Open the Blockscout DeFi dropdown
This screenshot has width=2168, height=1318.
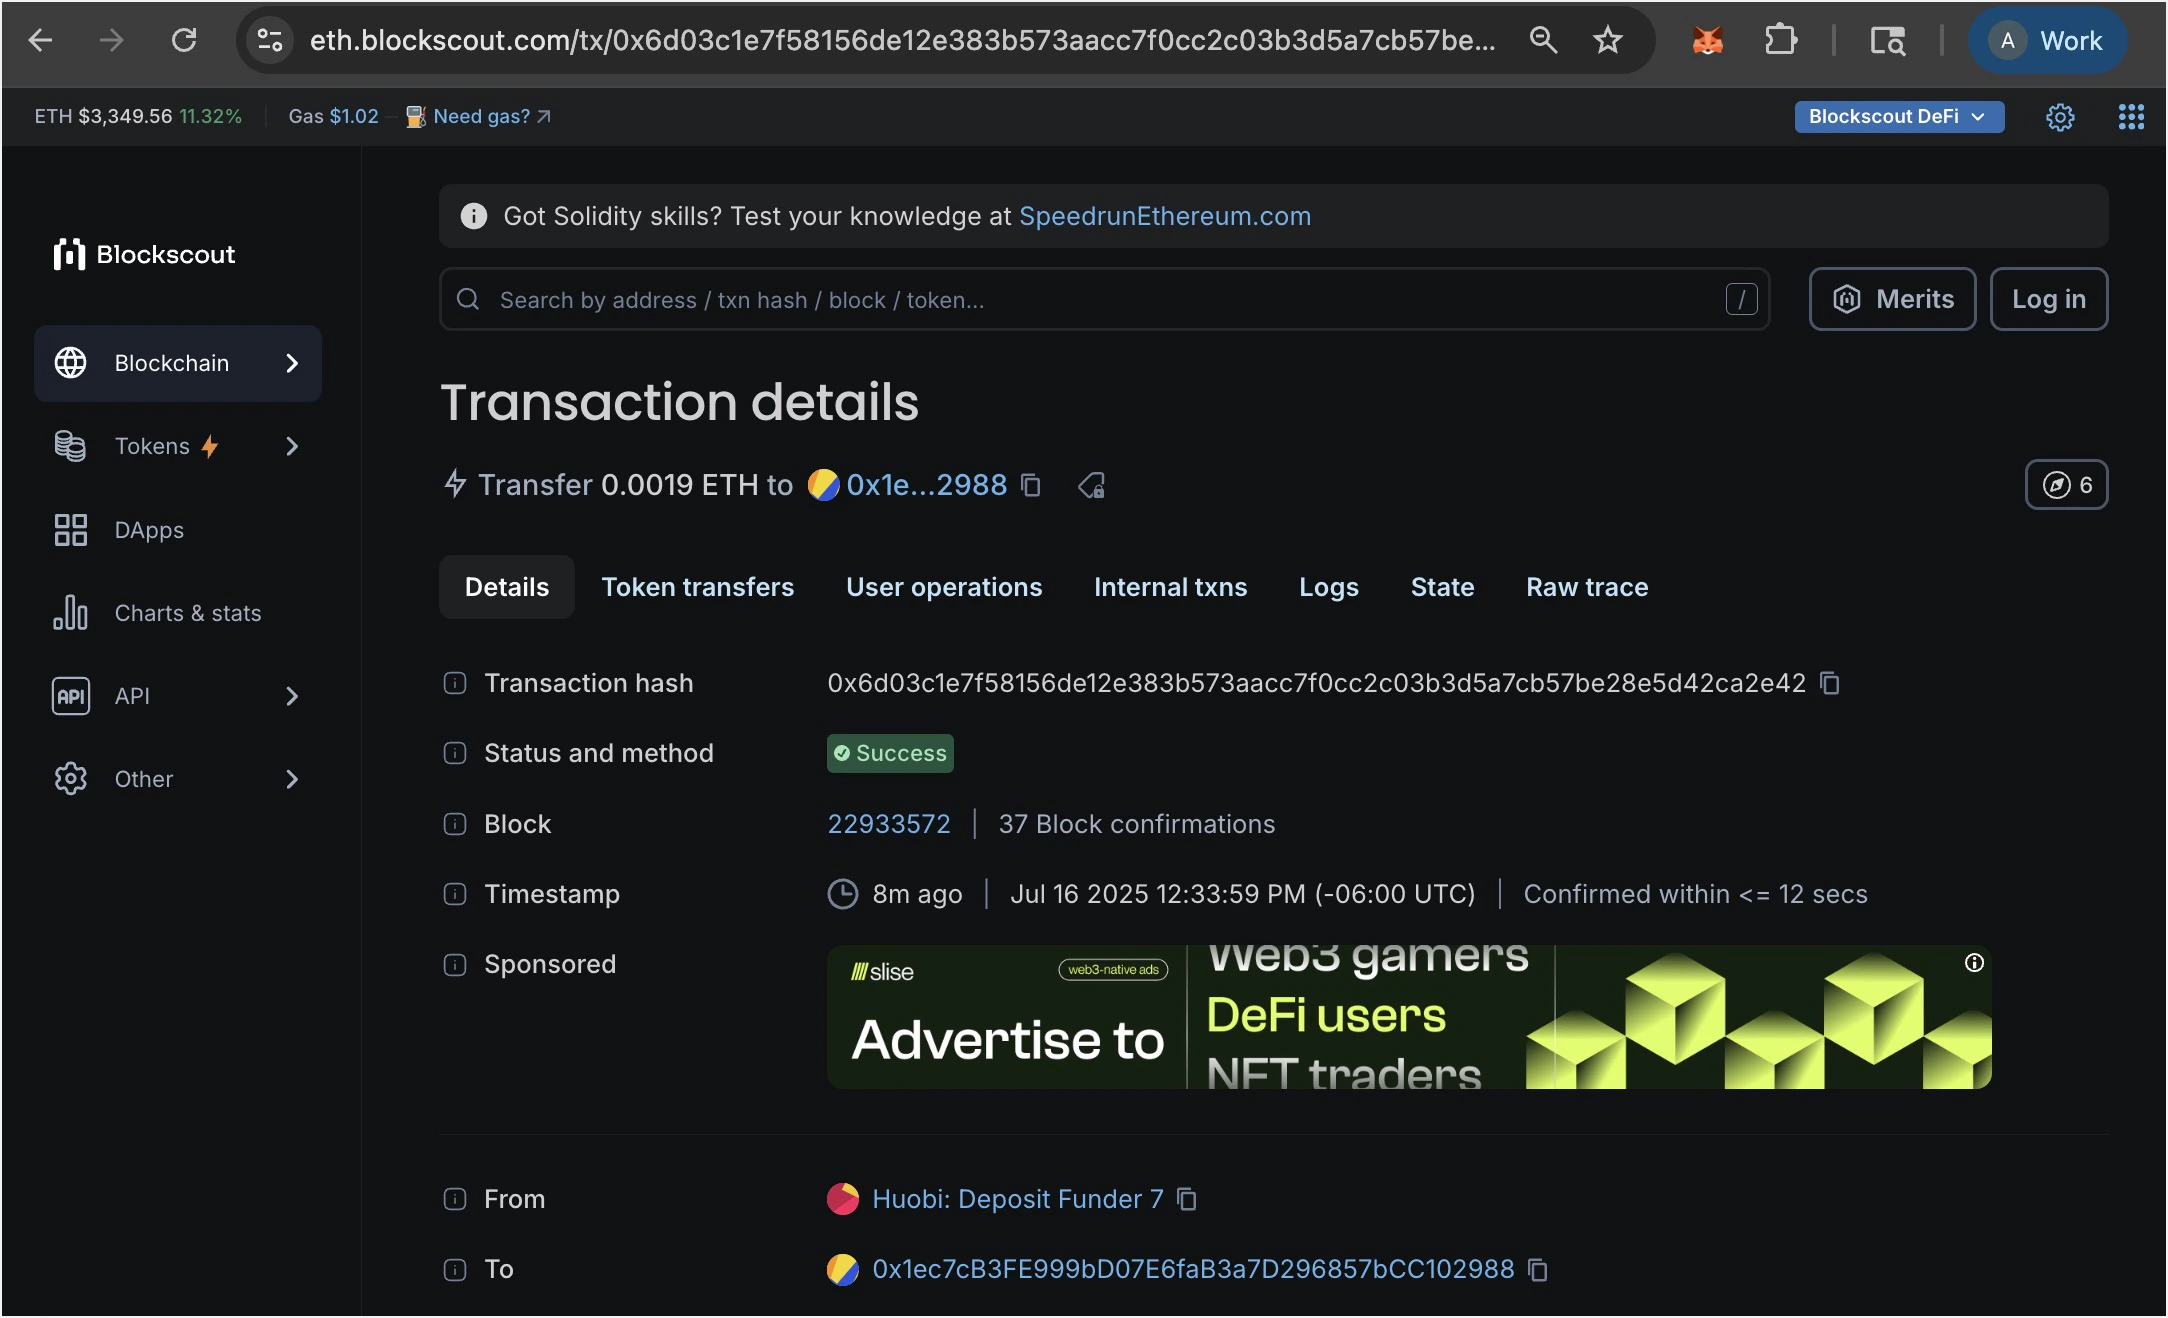tap(1897, 116)
